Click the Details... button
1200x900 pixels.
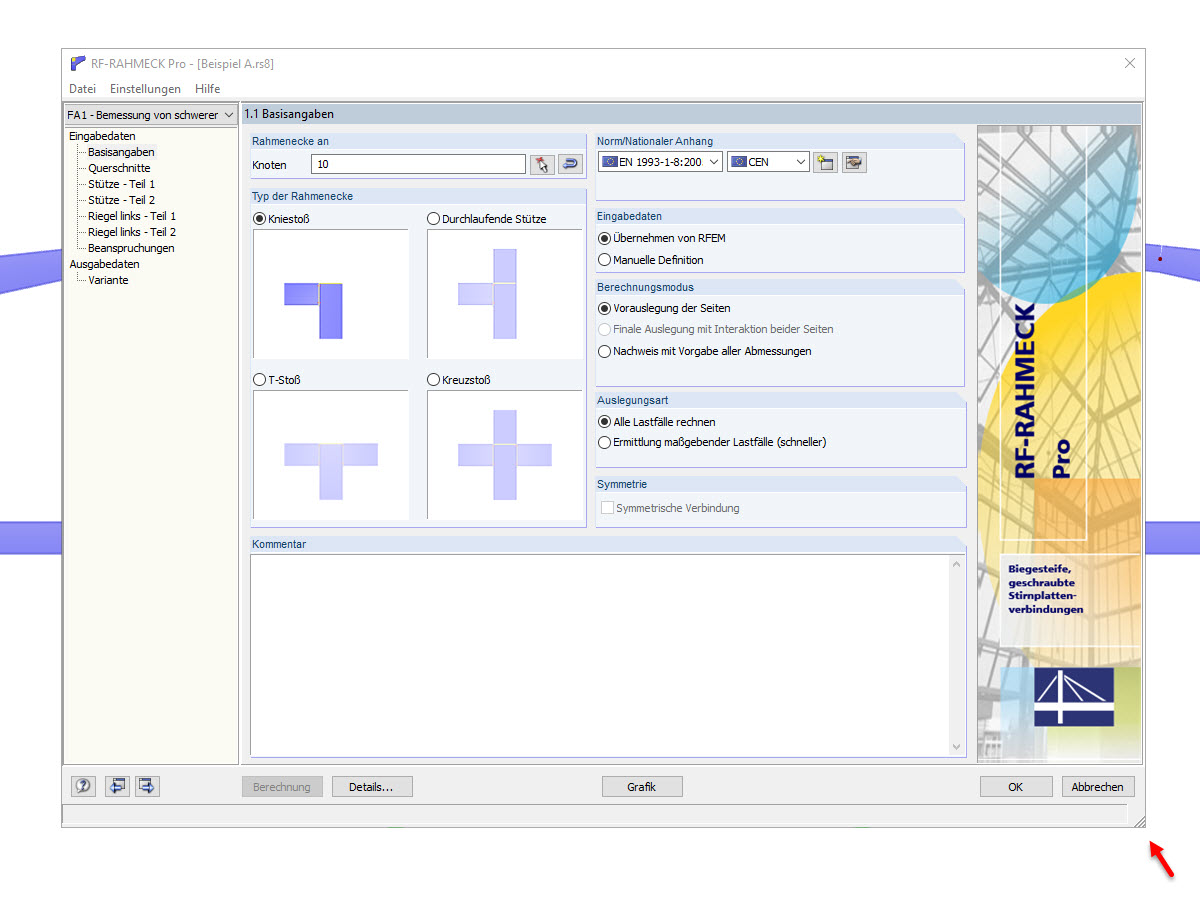[x=372, y=786]
